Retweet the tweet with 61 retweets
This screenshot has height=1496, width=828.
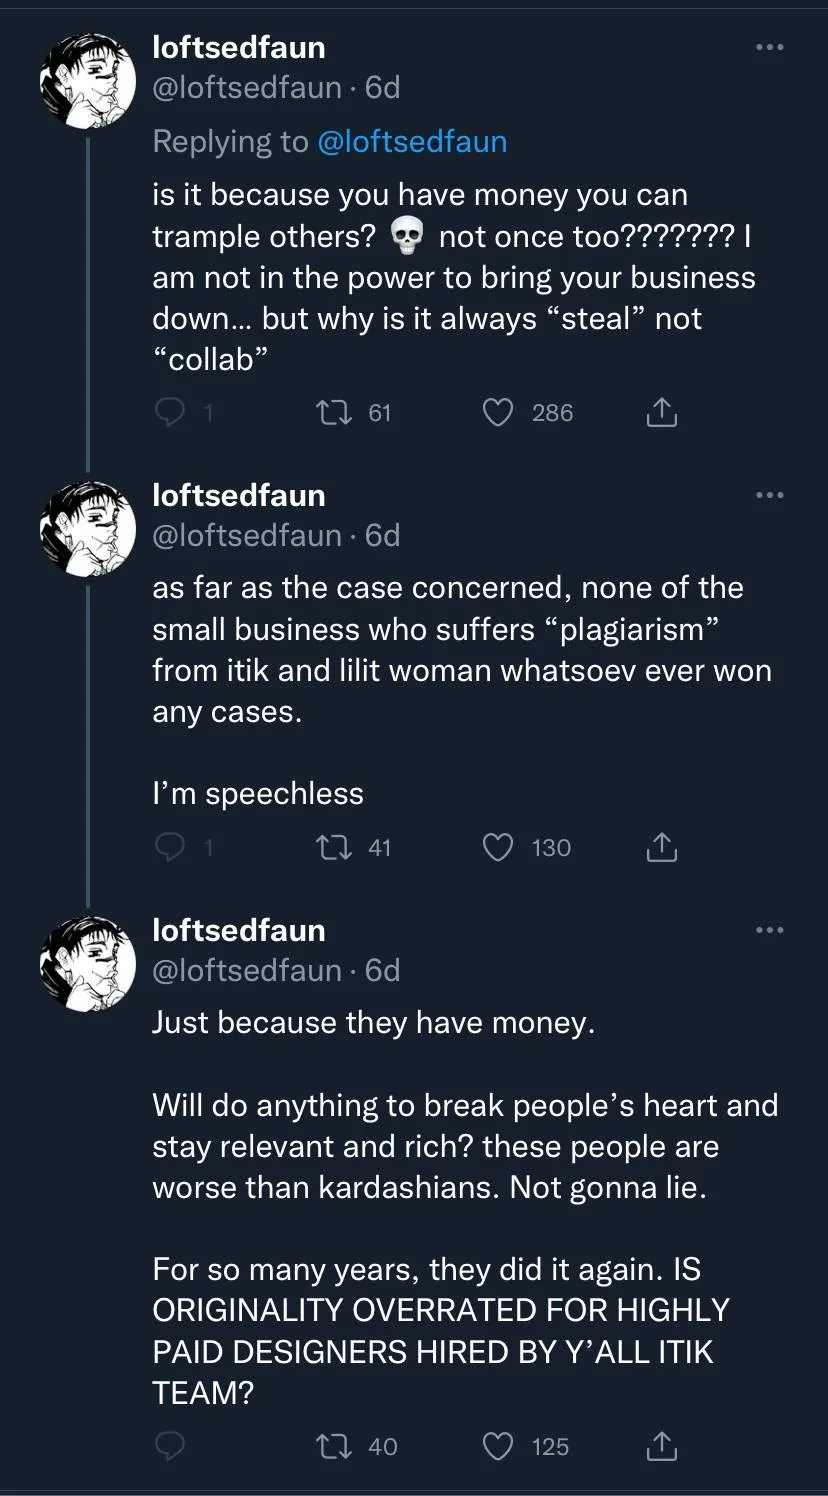click(329, 412)
